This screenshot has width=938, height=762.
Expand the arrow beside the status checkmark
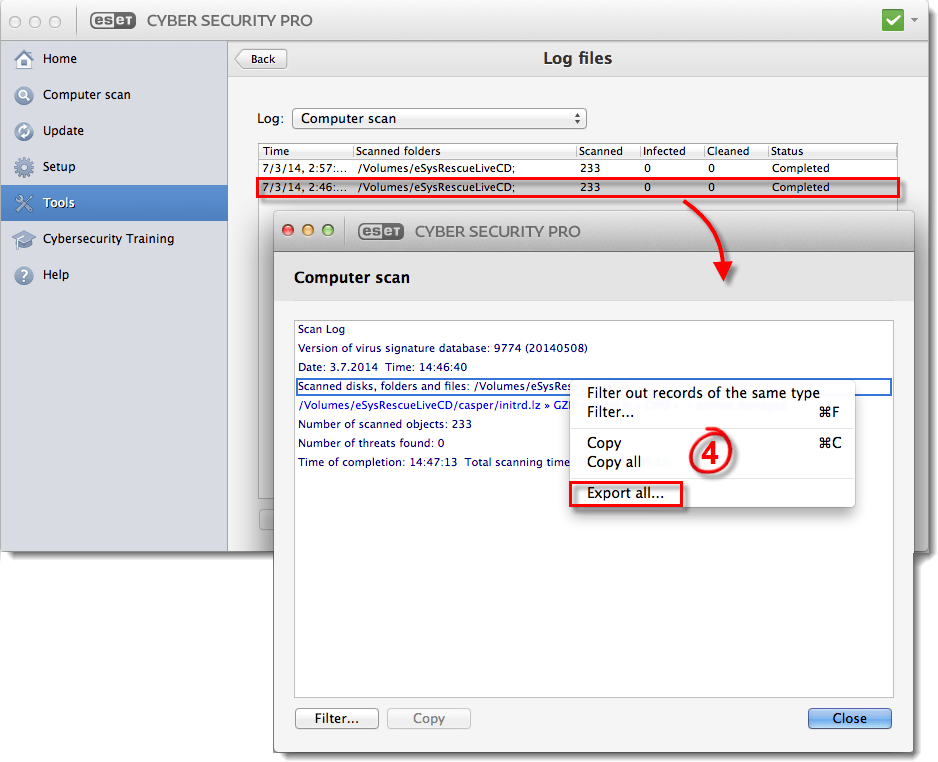[x=914, y=20]
